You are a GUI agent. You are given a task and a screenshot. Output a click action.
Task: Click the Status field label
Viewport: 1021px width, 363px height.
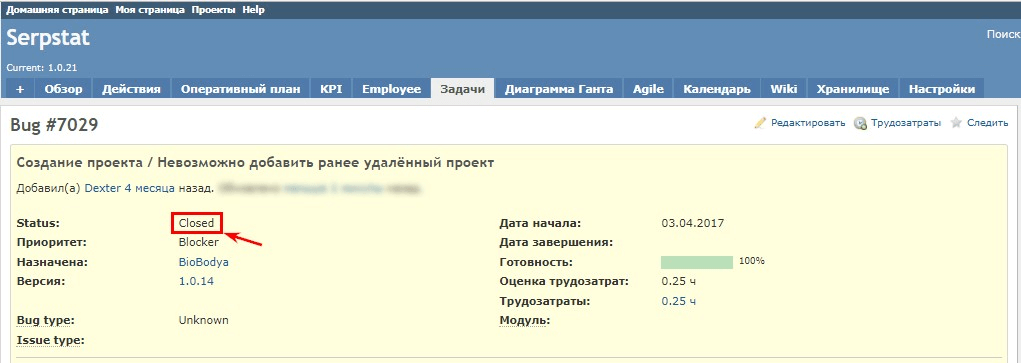pos(38,223)
